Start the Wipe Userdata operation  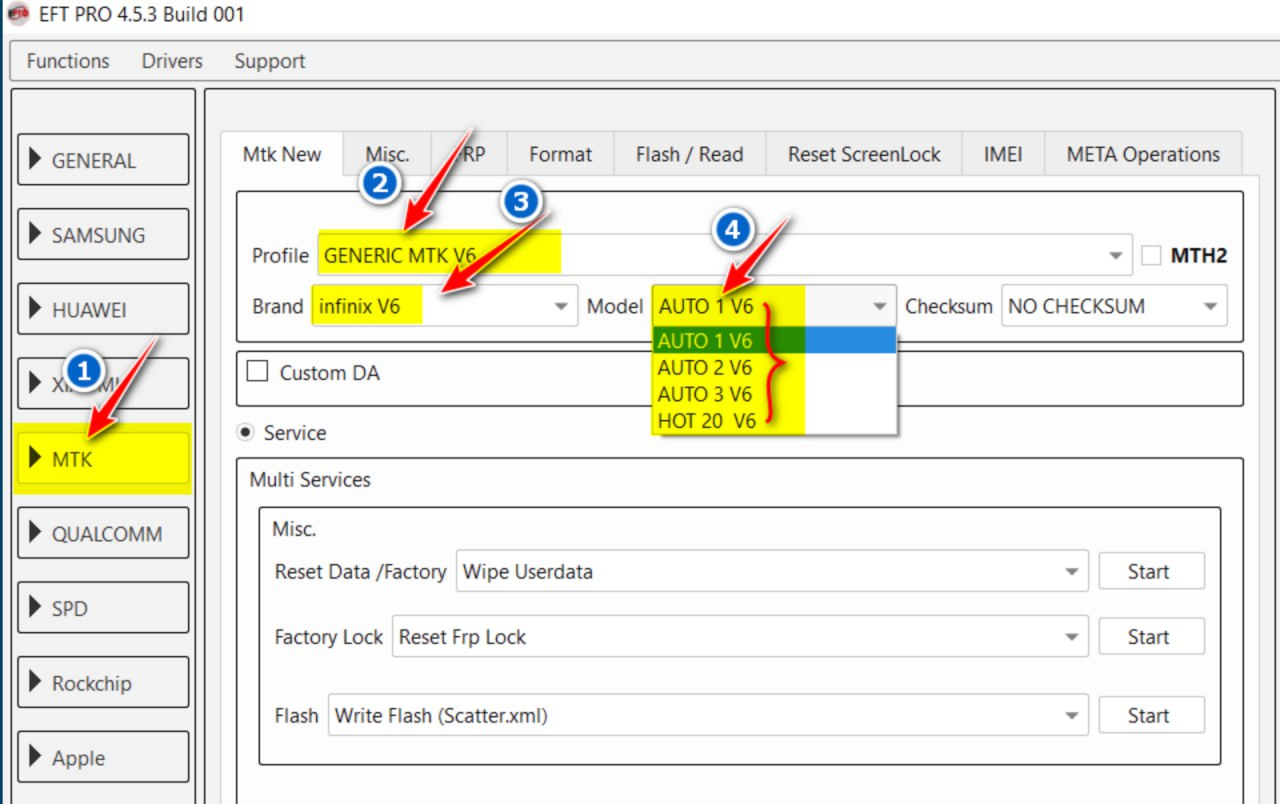coord(1152,572)
